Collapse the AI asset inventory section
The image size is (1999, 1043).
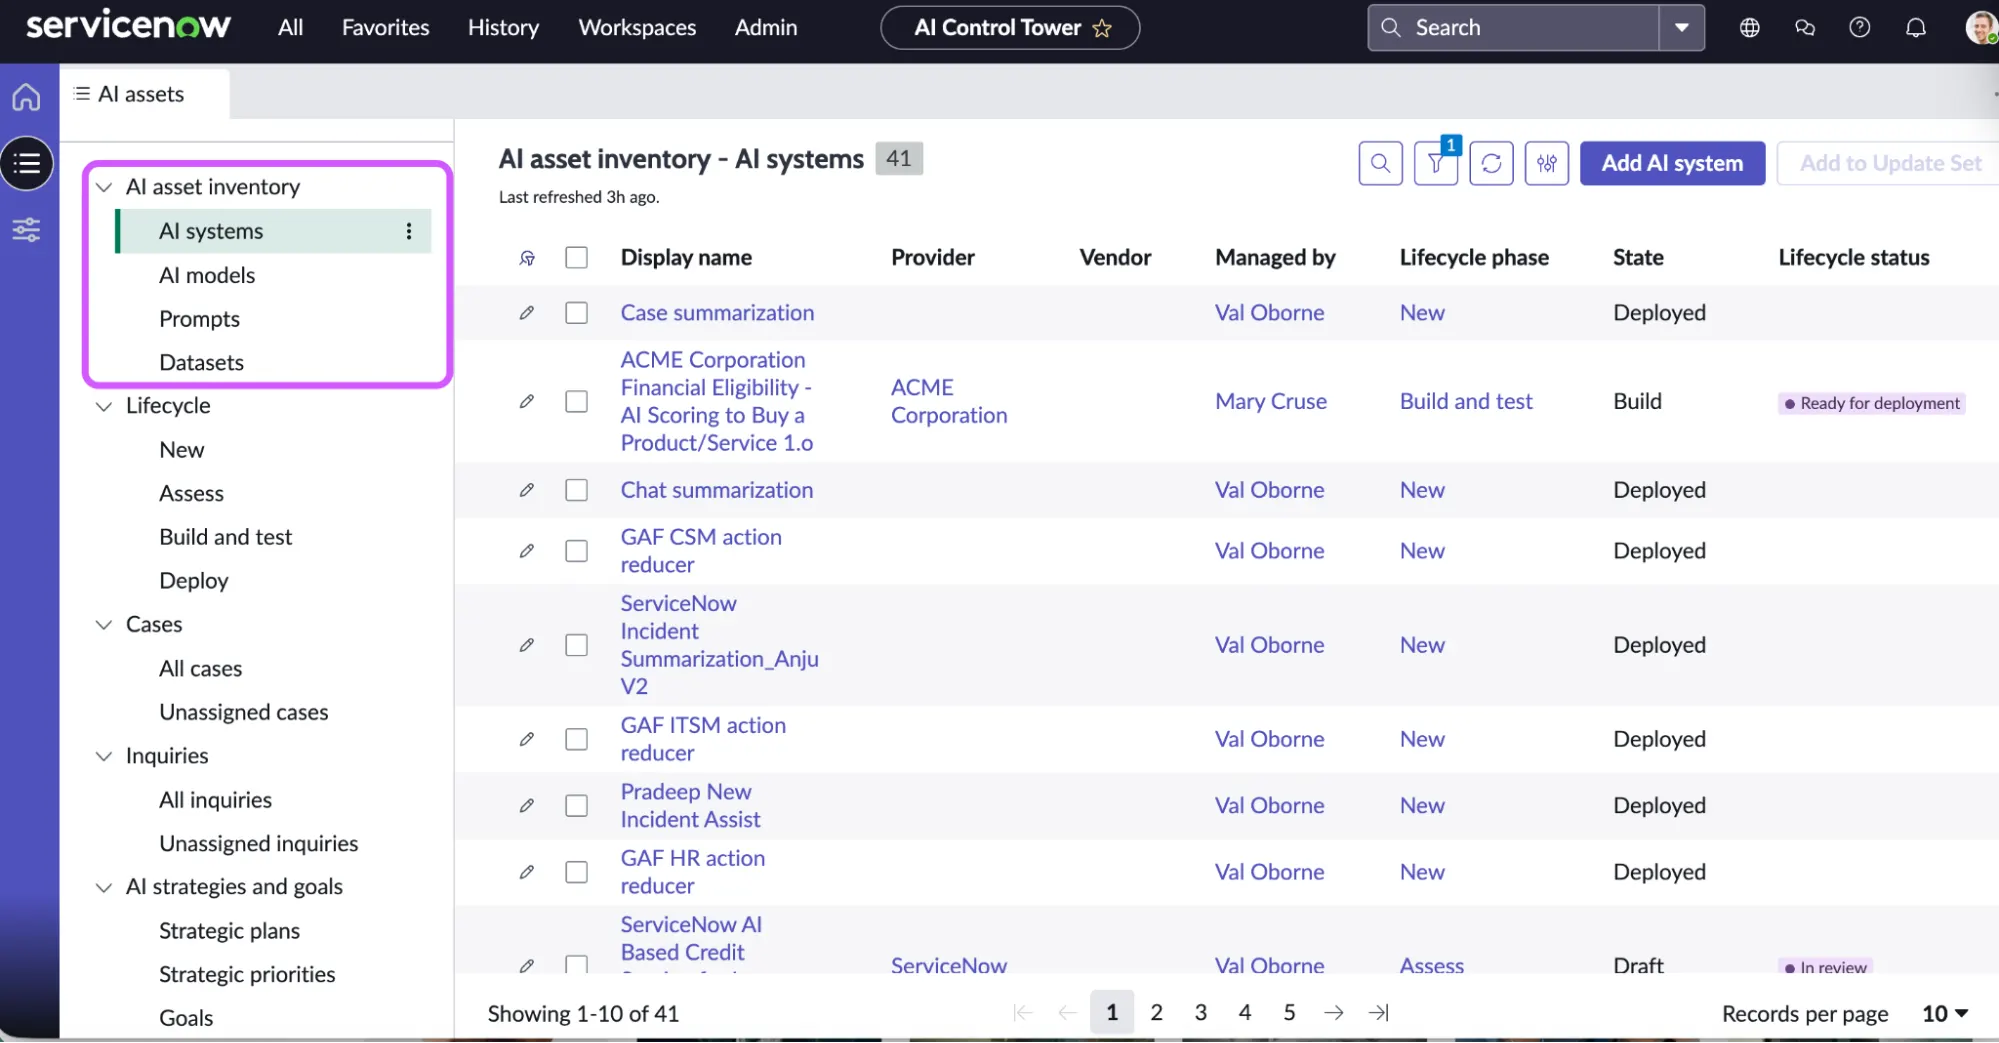click(x=103, y=187)
